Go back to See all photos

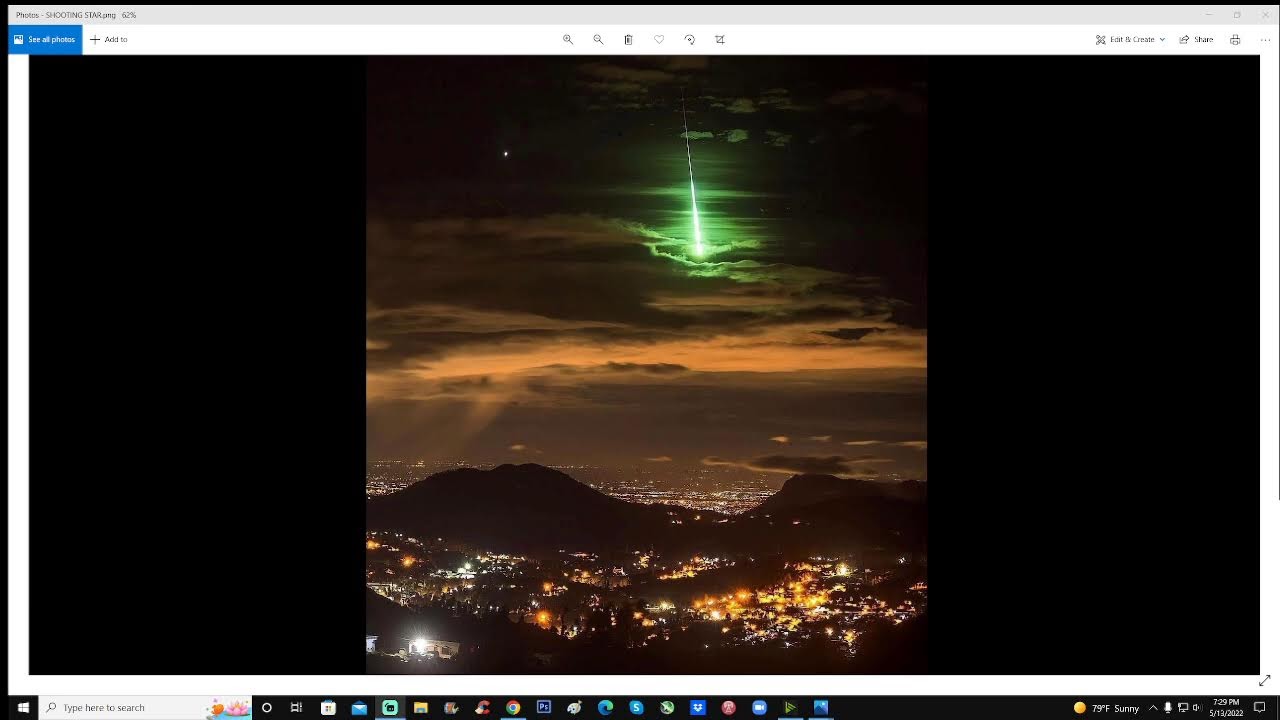click(45, 40)
